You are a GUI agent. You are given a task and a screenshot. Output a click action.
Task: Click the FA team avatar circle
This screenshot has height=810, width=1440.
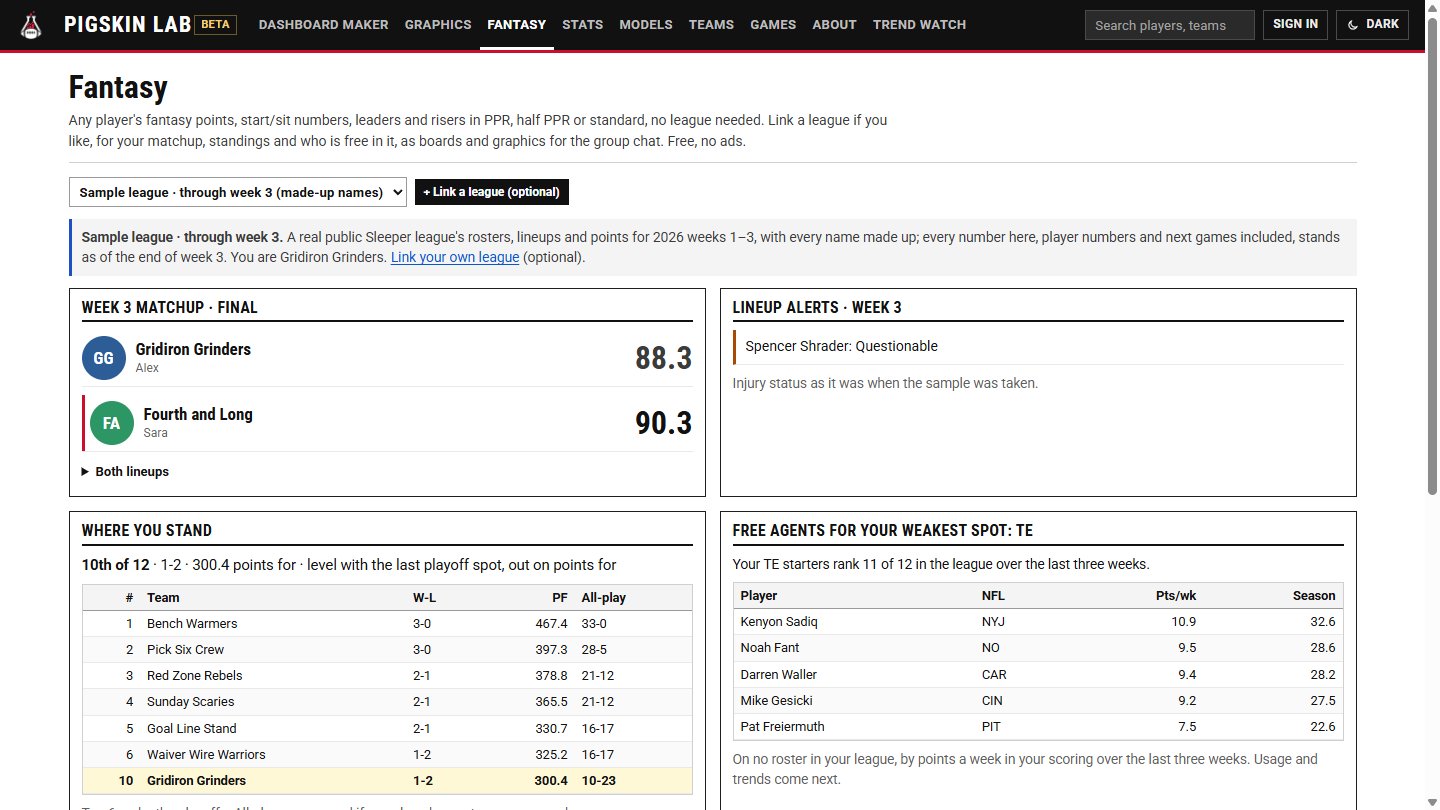pyautogui.click(x=112, y=423)
